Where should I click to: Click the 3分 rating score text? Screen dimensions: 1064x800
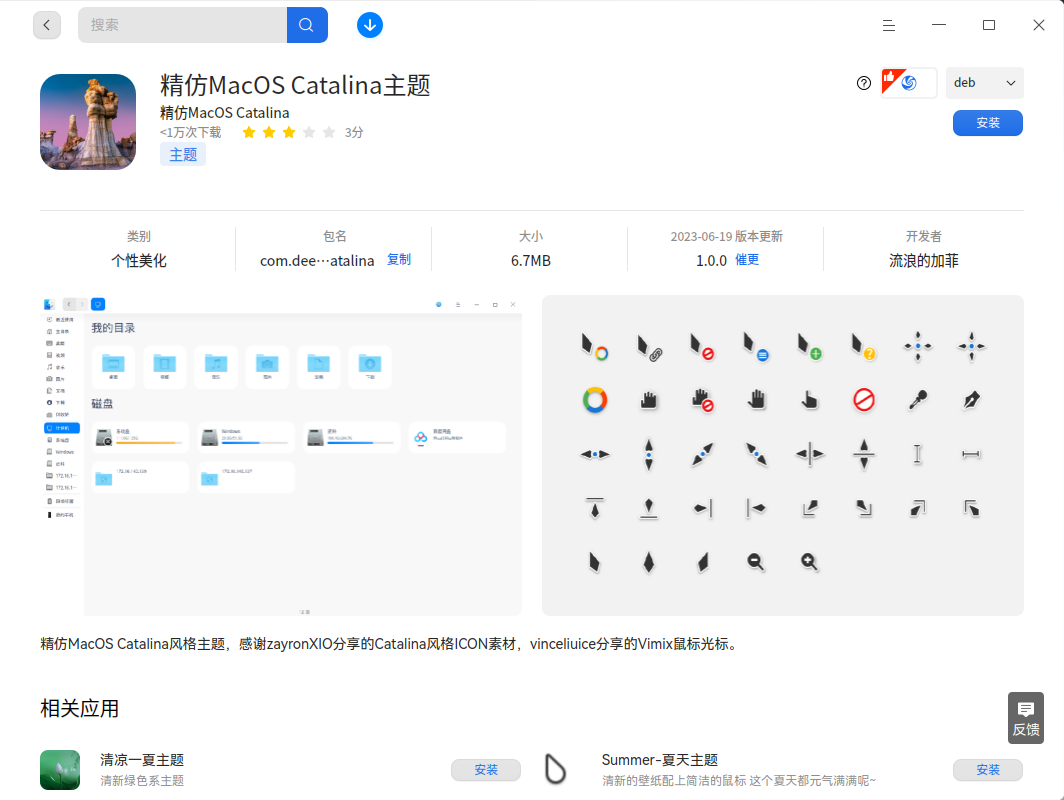point(354,132)
